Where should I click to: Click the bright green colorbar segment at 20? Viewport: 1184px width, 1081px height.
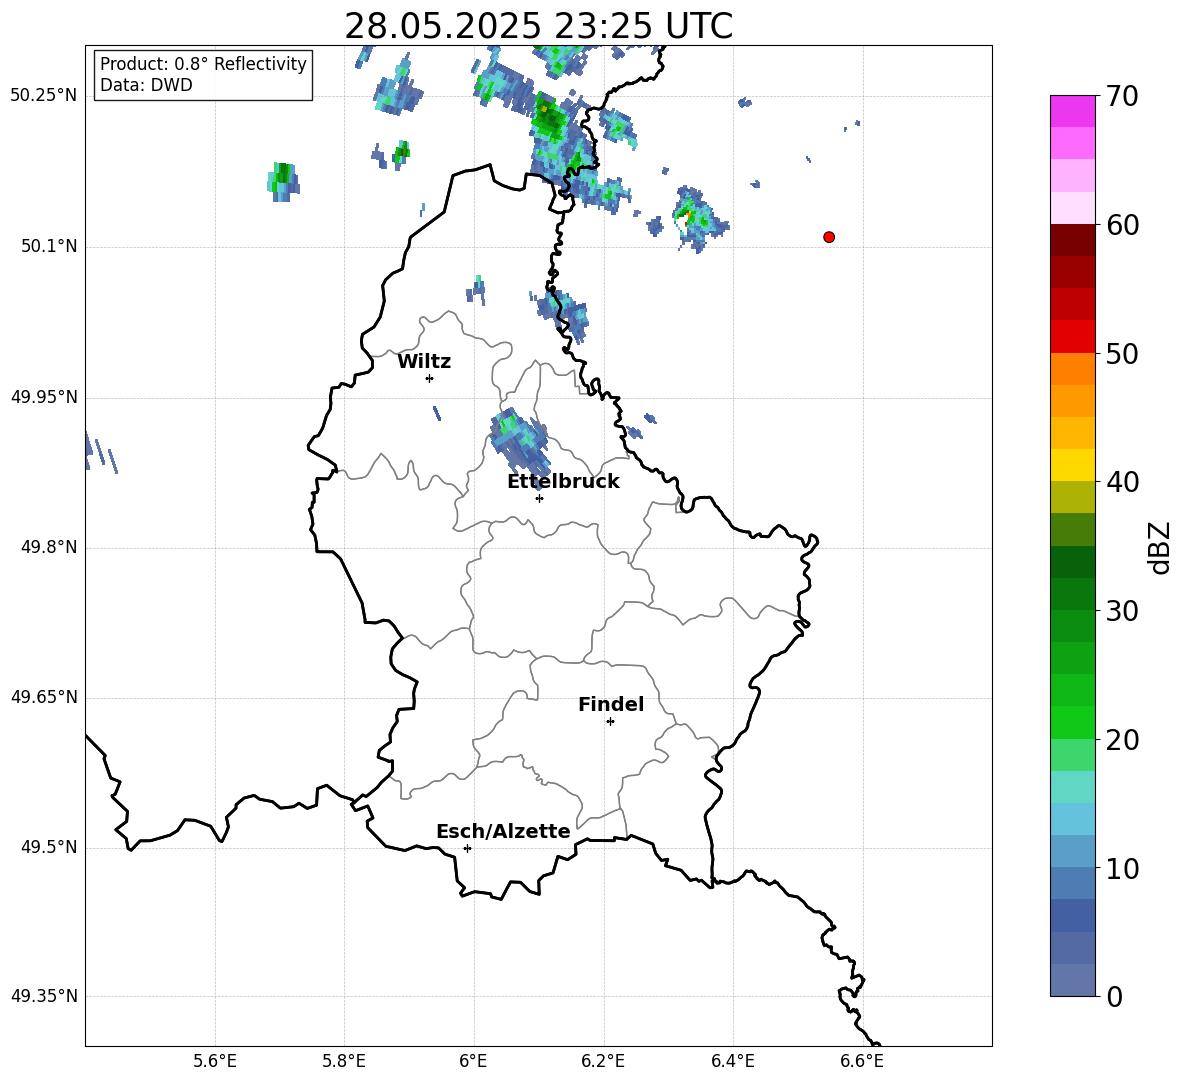(1072, 723)
